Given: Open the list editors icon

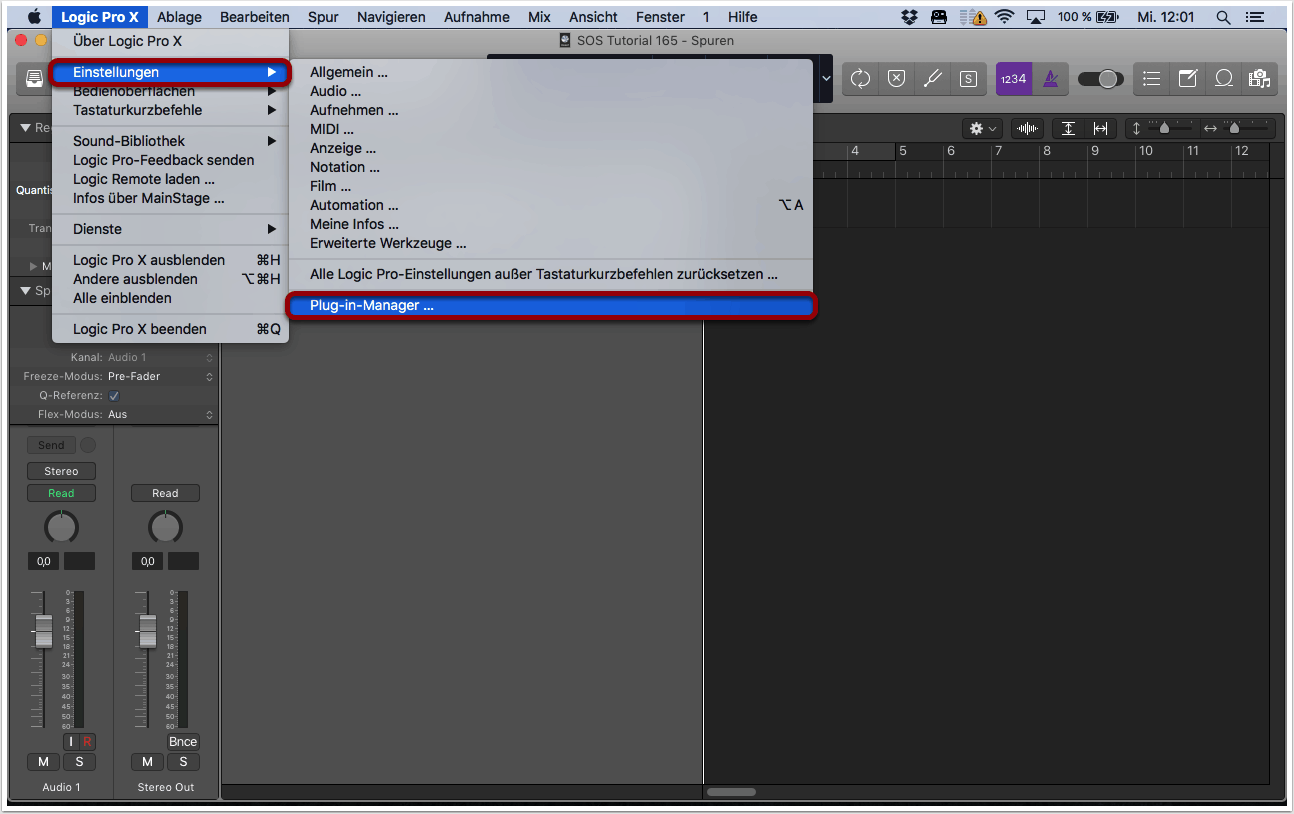Looking at the screenshot, I should point(1152,79).
